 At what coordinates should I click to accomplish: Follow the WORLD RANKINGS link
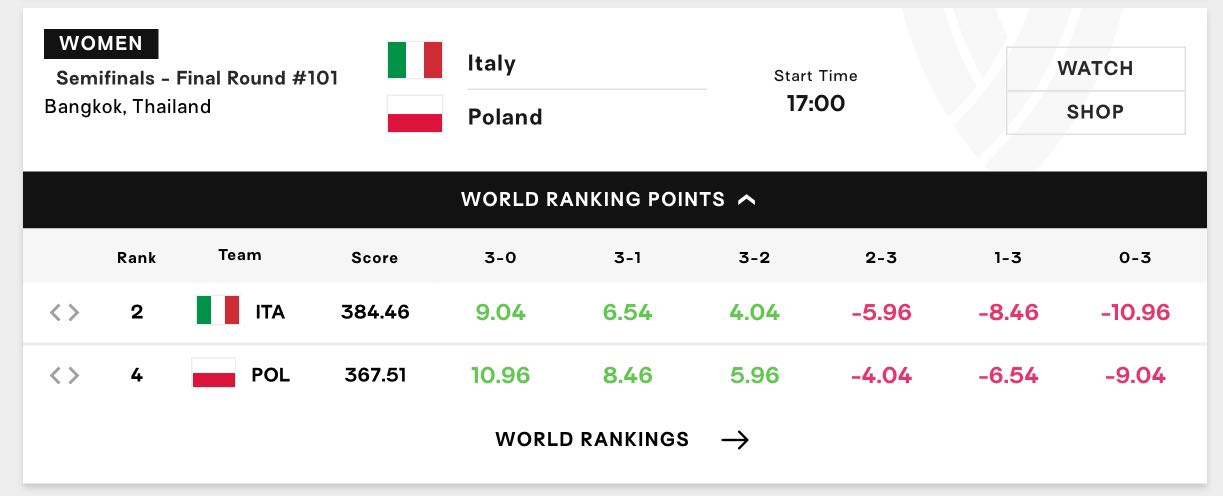pyautogui.click(x=592, y=439)
